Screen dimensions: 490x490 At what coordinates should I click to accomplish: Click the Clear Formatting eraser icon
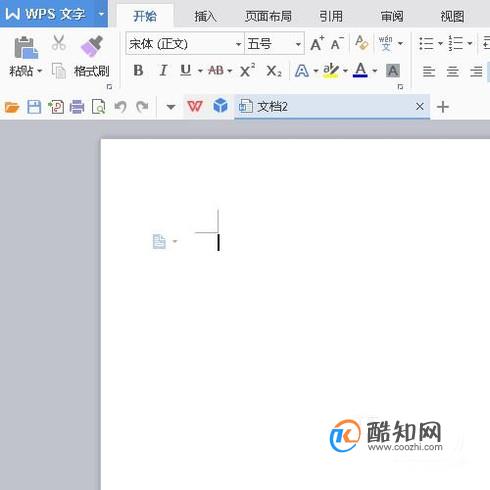(361, 43)
